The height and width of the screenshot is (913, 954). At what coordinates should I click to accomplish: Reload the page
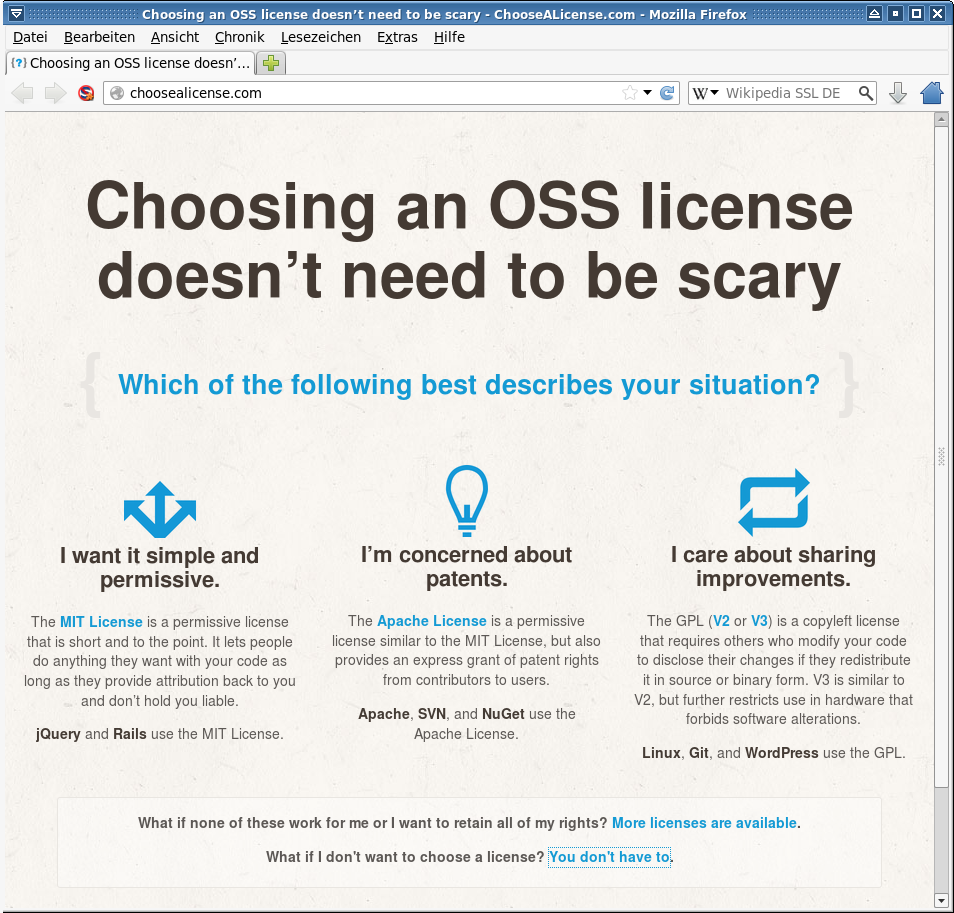pos(667,93)
